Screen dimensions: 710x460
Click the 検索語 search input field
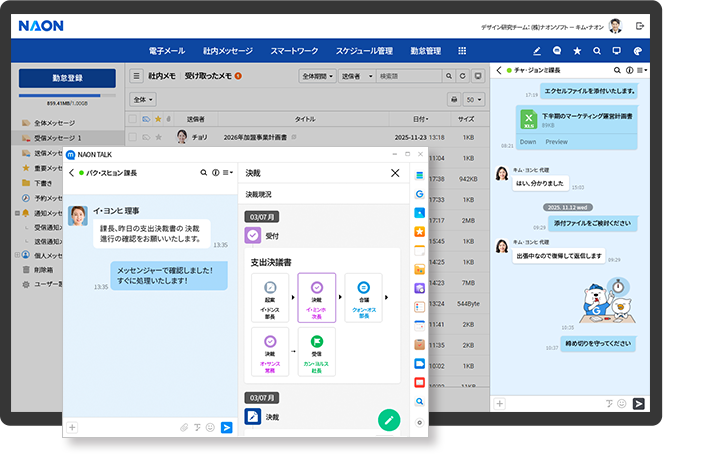coord(405,76)
